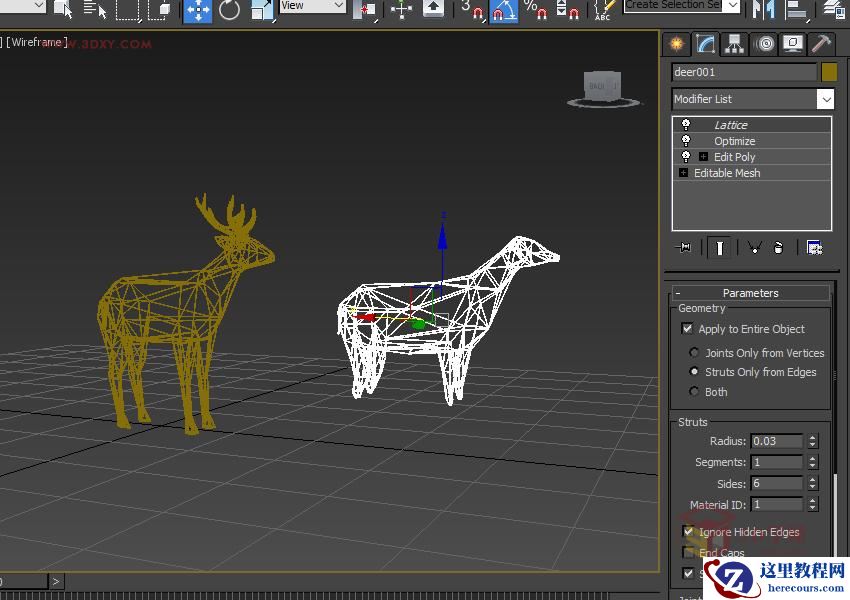Toggle Lattice modifier lightbulb visibility
This screenshot has width=850, height=600.
tap(685, 125)
